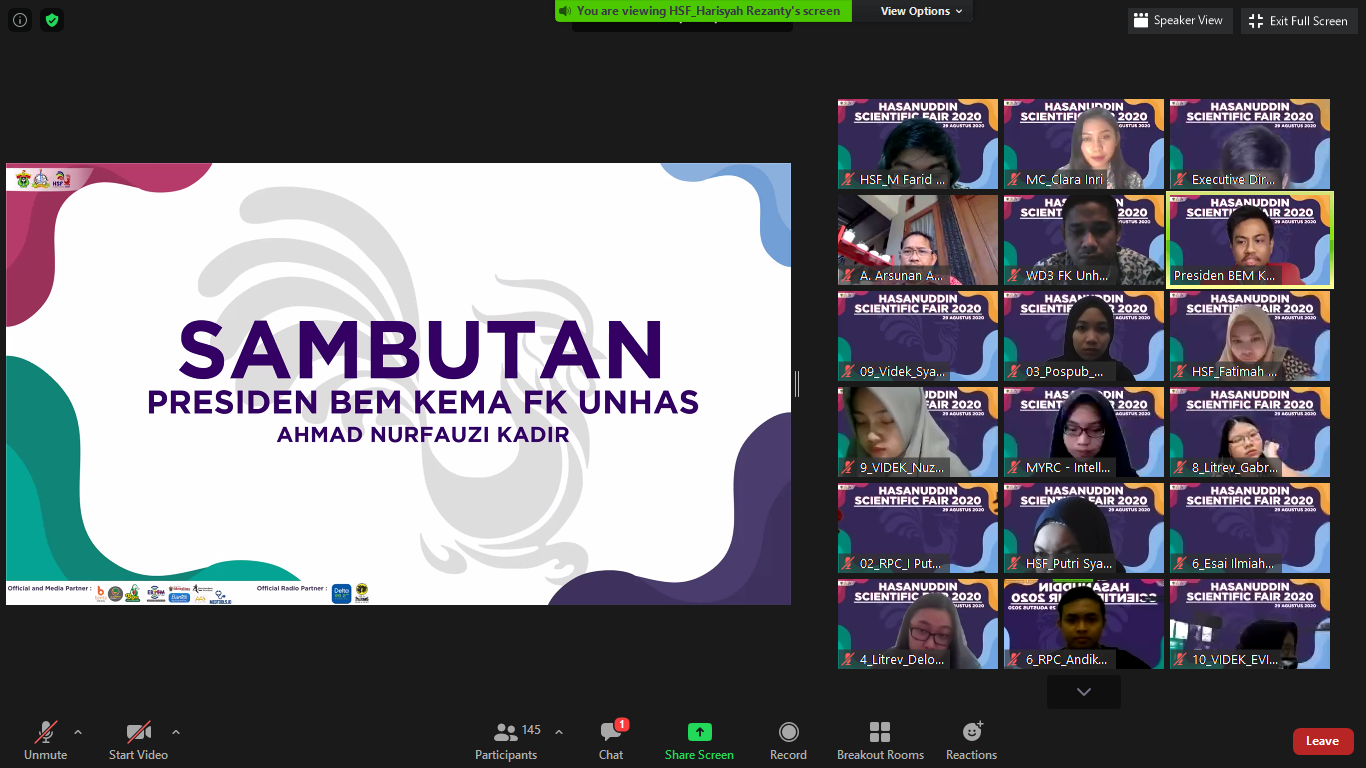Image resolution: width=1366 pixels, height=768 pixels.
Task: Open the meeting information icon
Action: click(x=20, y=20)
